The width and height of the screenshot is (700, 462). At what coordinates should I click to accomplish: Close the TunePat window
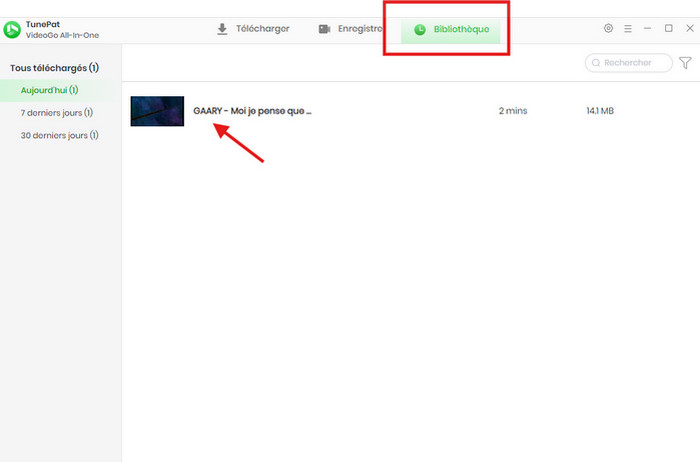690,28
